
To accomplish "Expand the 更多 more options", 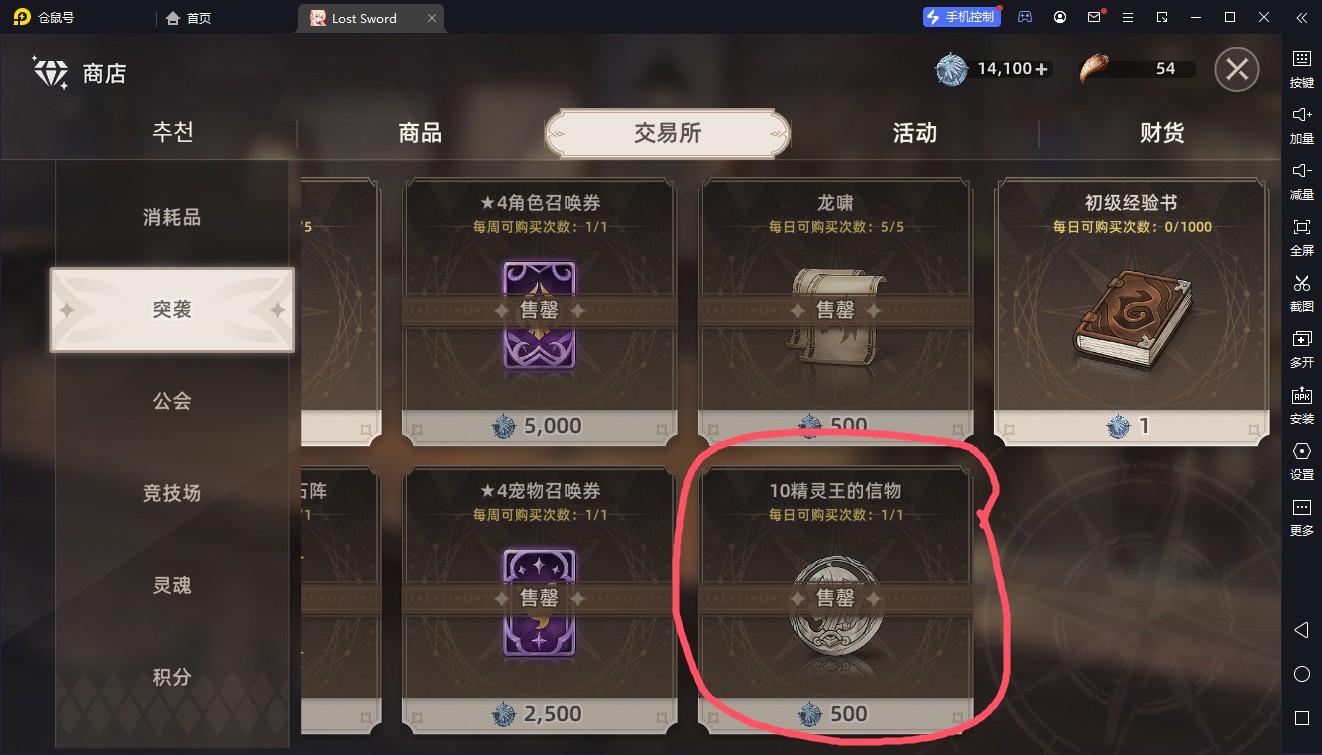I will pos(1301,517).
